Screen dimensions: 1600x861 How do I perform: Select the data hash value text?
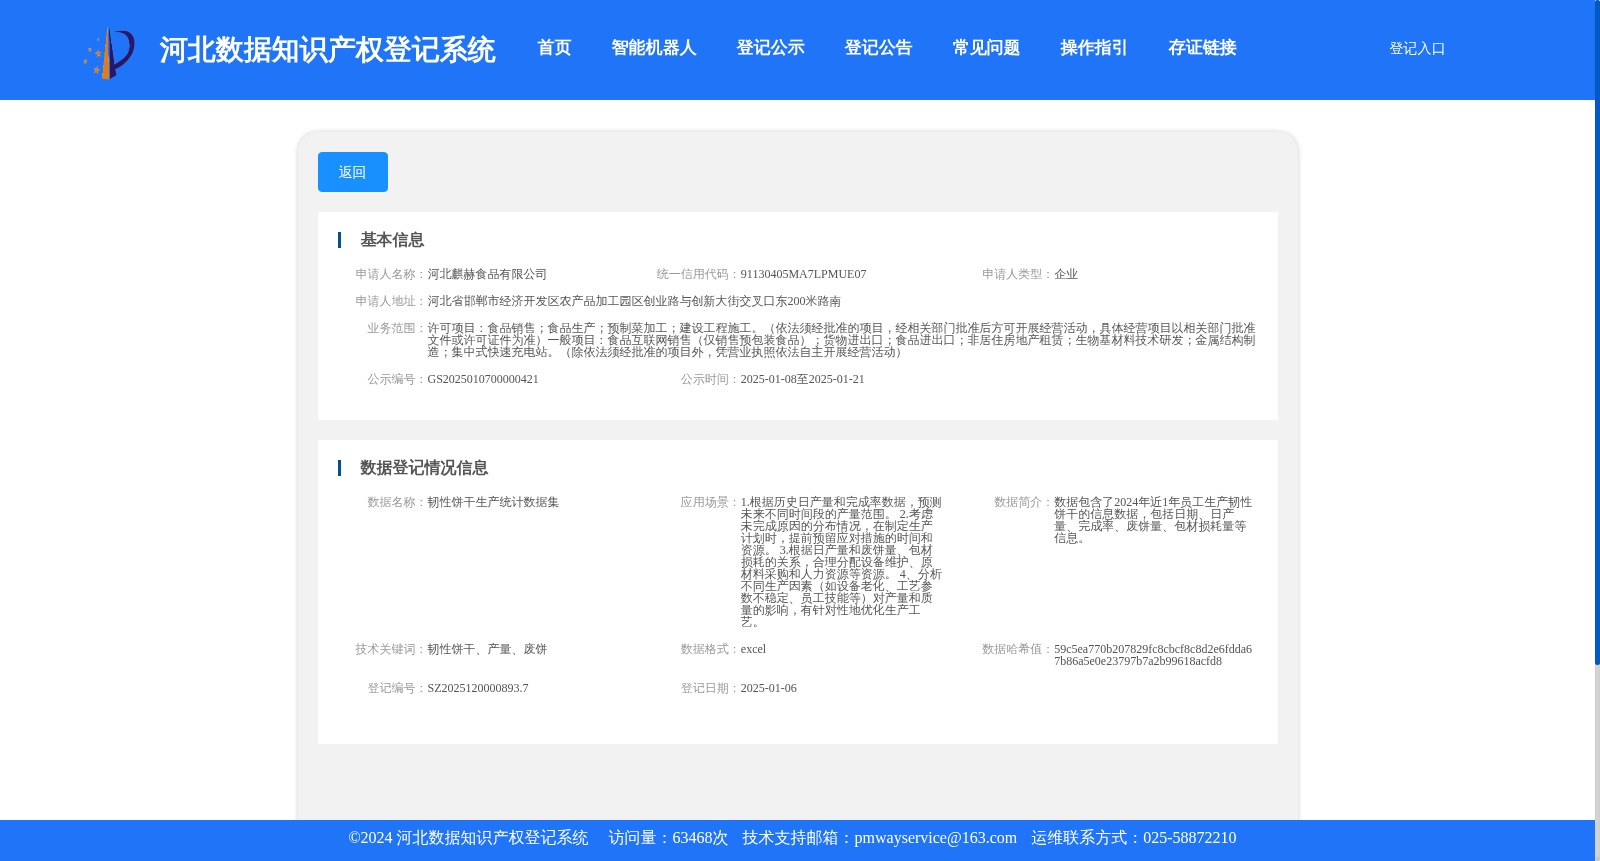pyautogui.click(x=1153, y=655)
